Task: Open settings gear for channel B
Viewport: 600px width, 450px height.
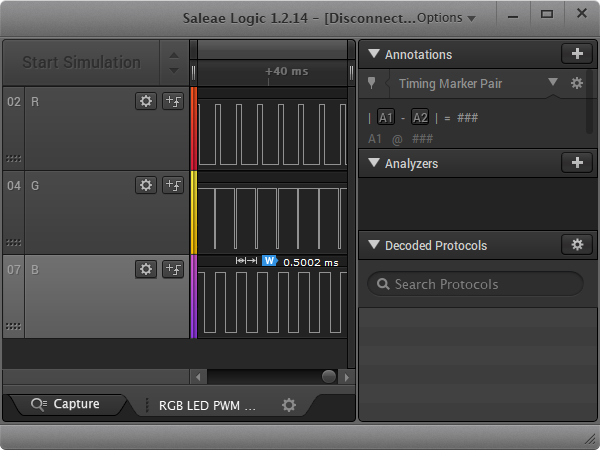Action: [146, 269]
